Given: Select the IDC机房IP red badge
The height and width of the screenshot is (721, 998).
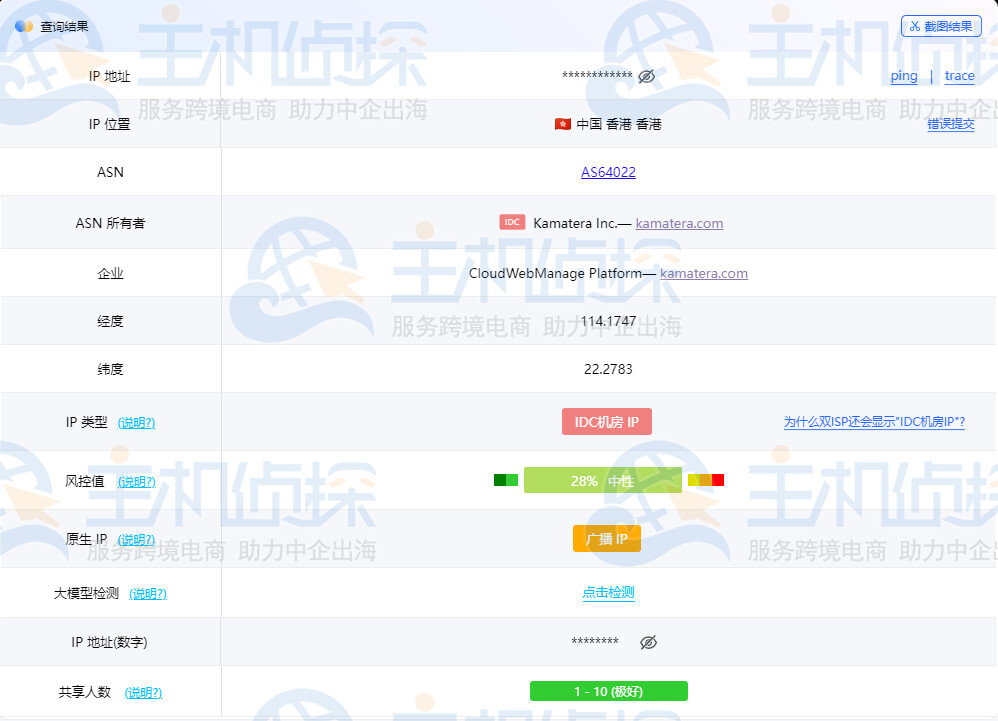Looking at the screenshot, I should point(607,421).
